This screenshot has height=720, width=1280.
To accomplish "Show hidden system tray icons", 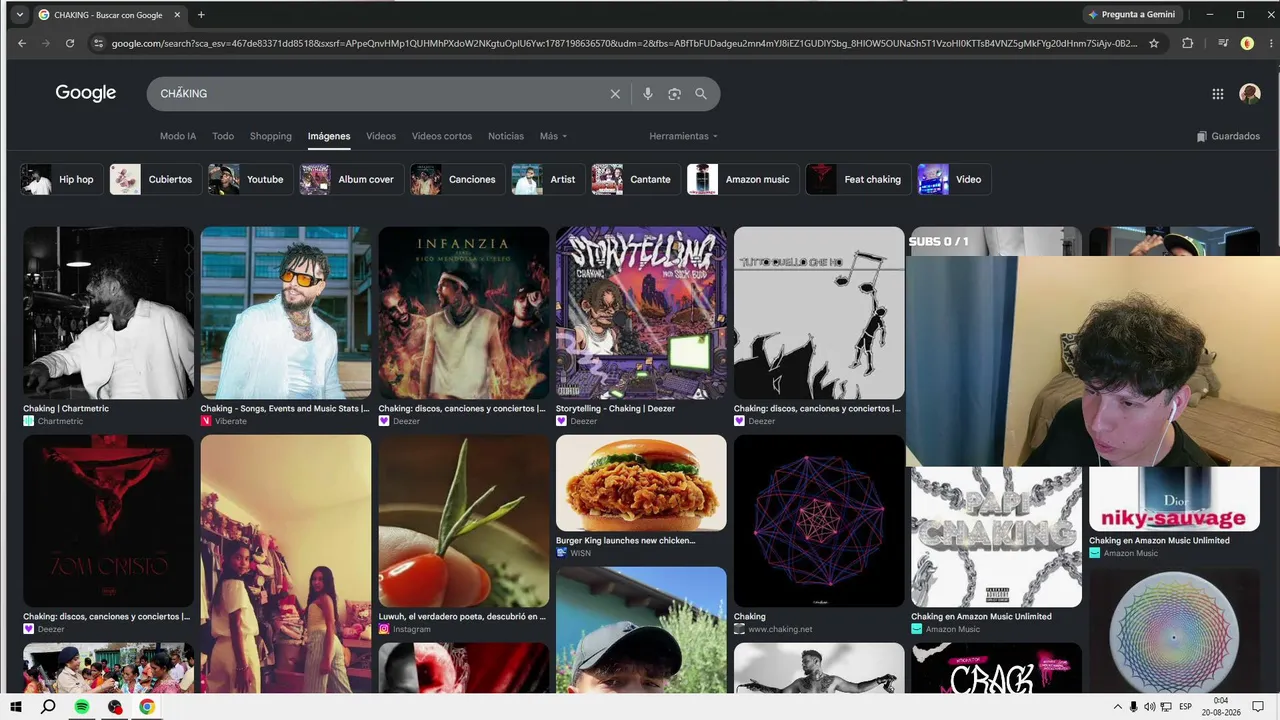I will [x=1118, y=707].
